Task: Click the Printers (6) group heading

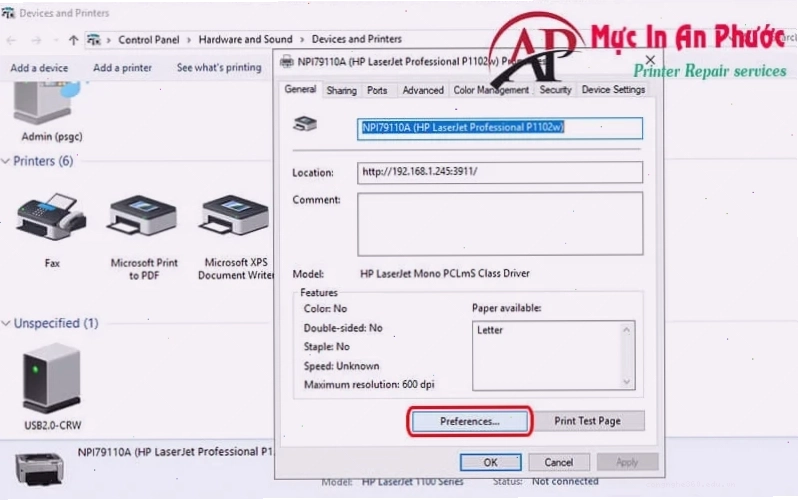Action: [43, 161]
